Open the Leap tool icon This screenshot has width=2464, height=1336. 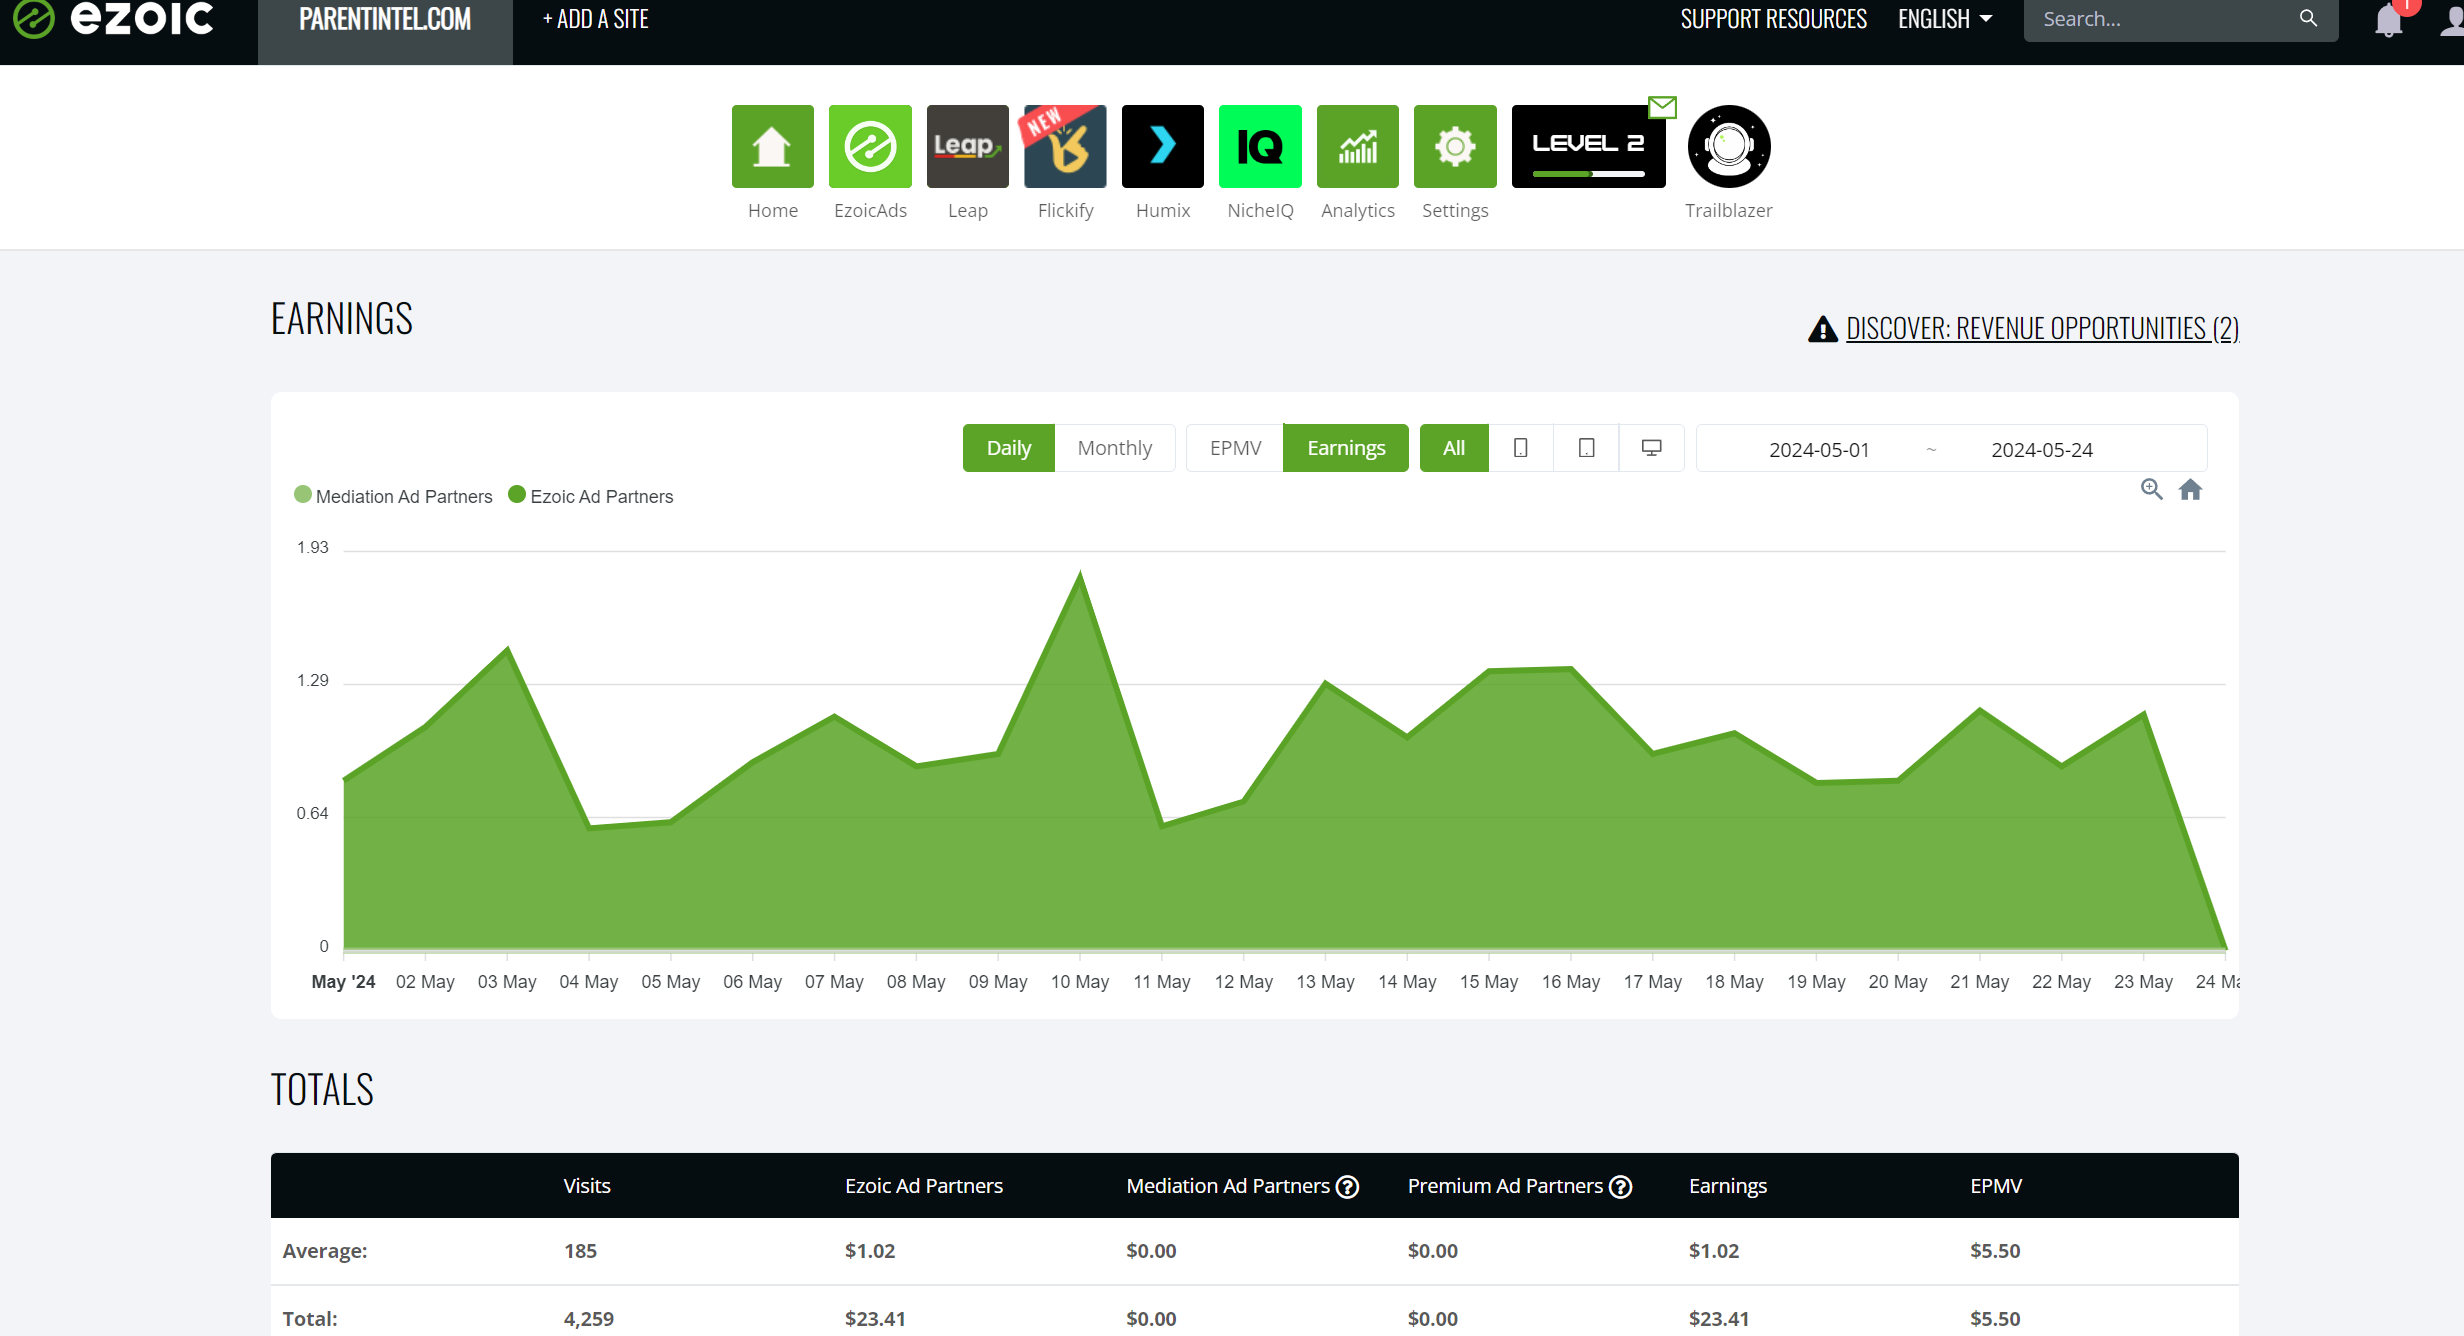click(967, 146)
